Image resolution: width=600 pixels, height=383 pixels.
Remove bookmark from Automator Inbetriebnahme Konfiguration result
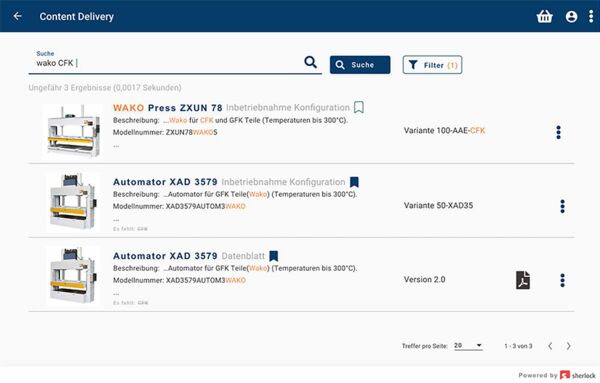pos(354,182)
